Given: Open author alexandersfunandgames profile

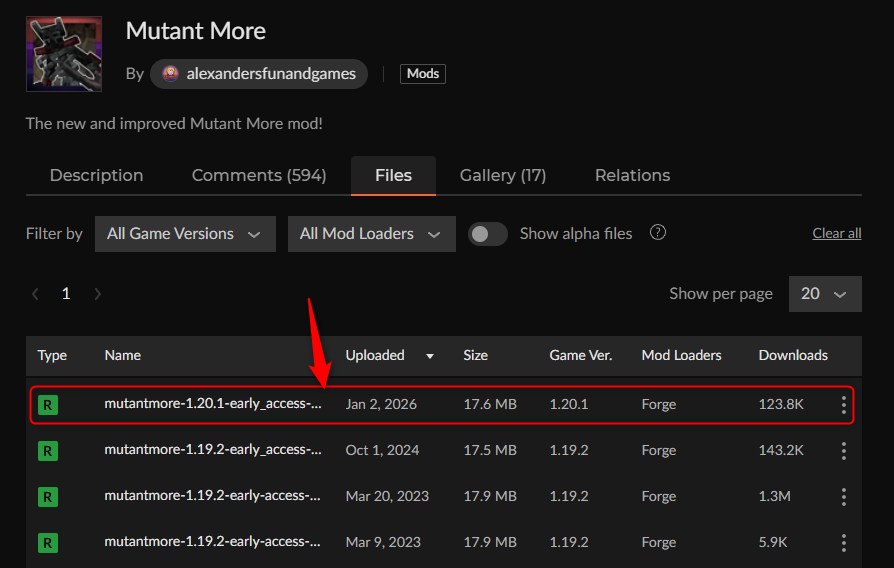Looking at the screenshot, I should point(260,74).
